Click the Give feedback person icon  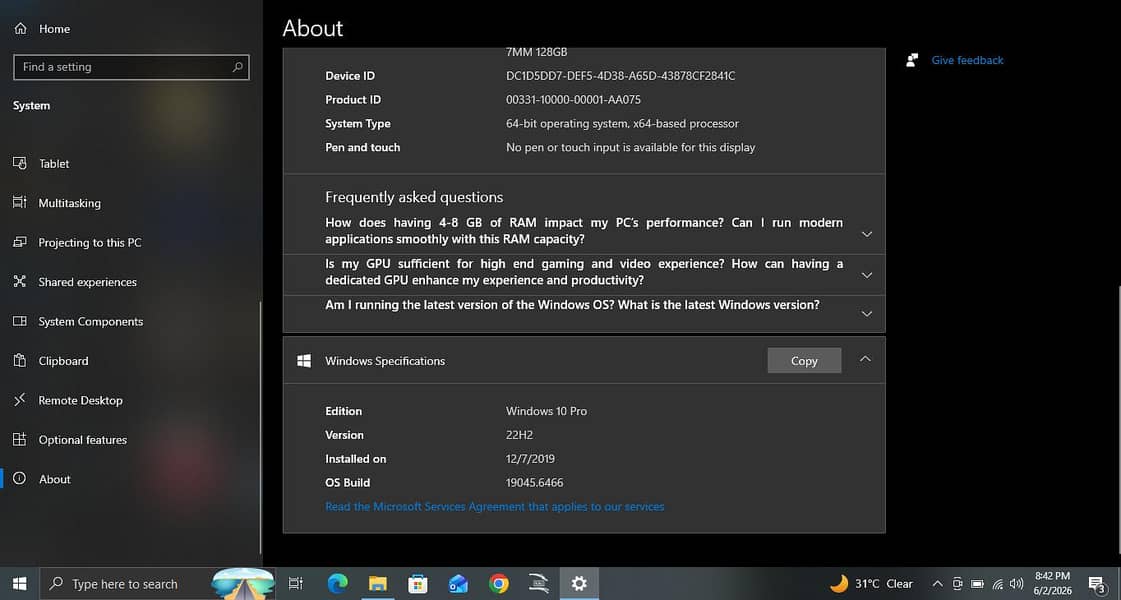click(x=912, y=60)
